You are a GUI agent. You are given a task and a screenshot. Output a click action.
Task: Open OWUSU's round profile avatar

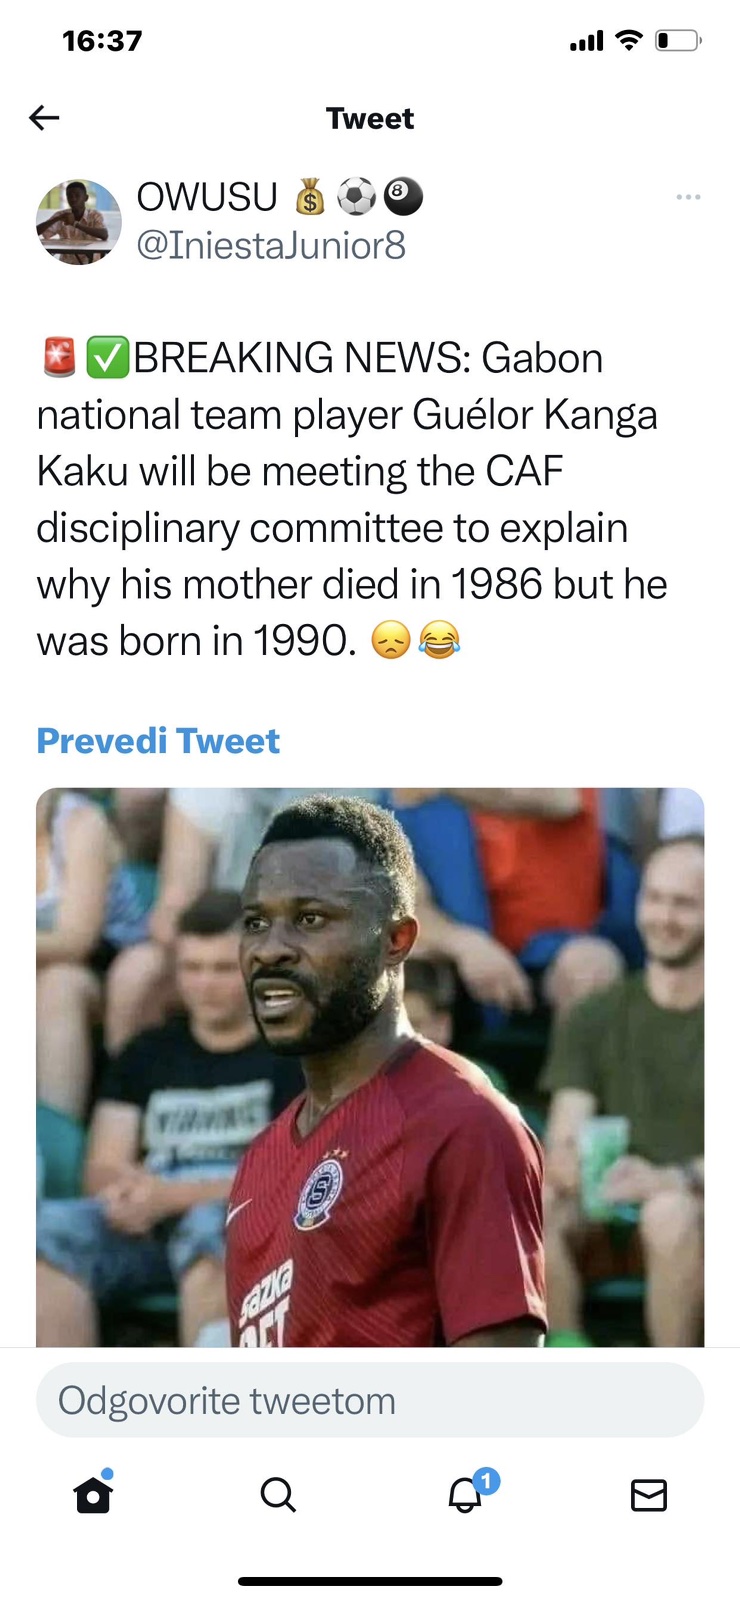(78, 222)
